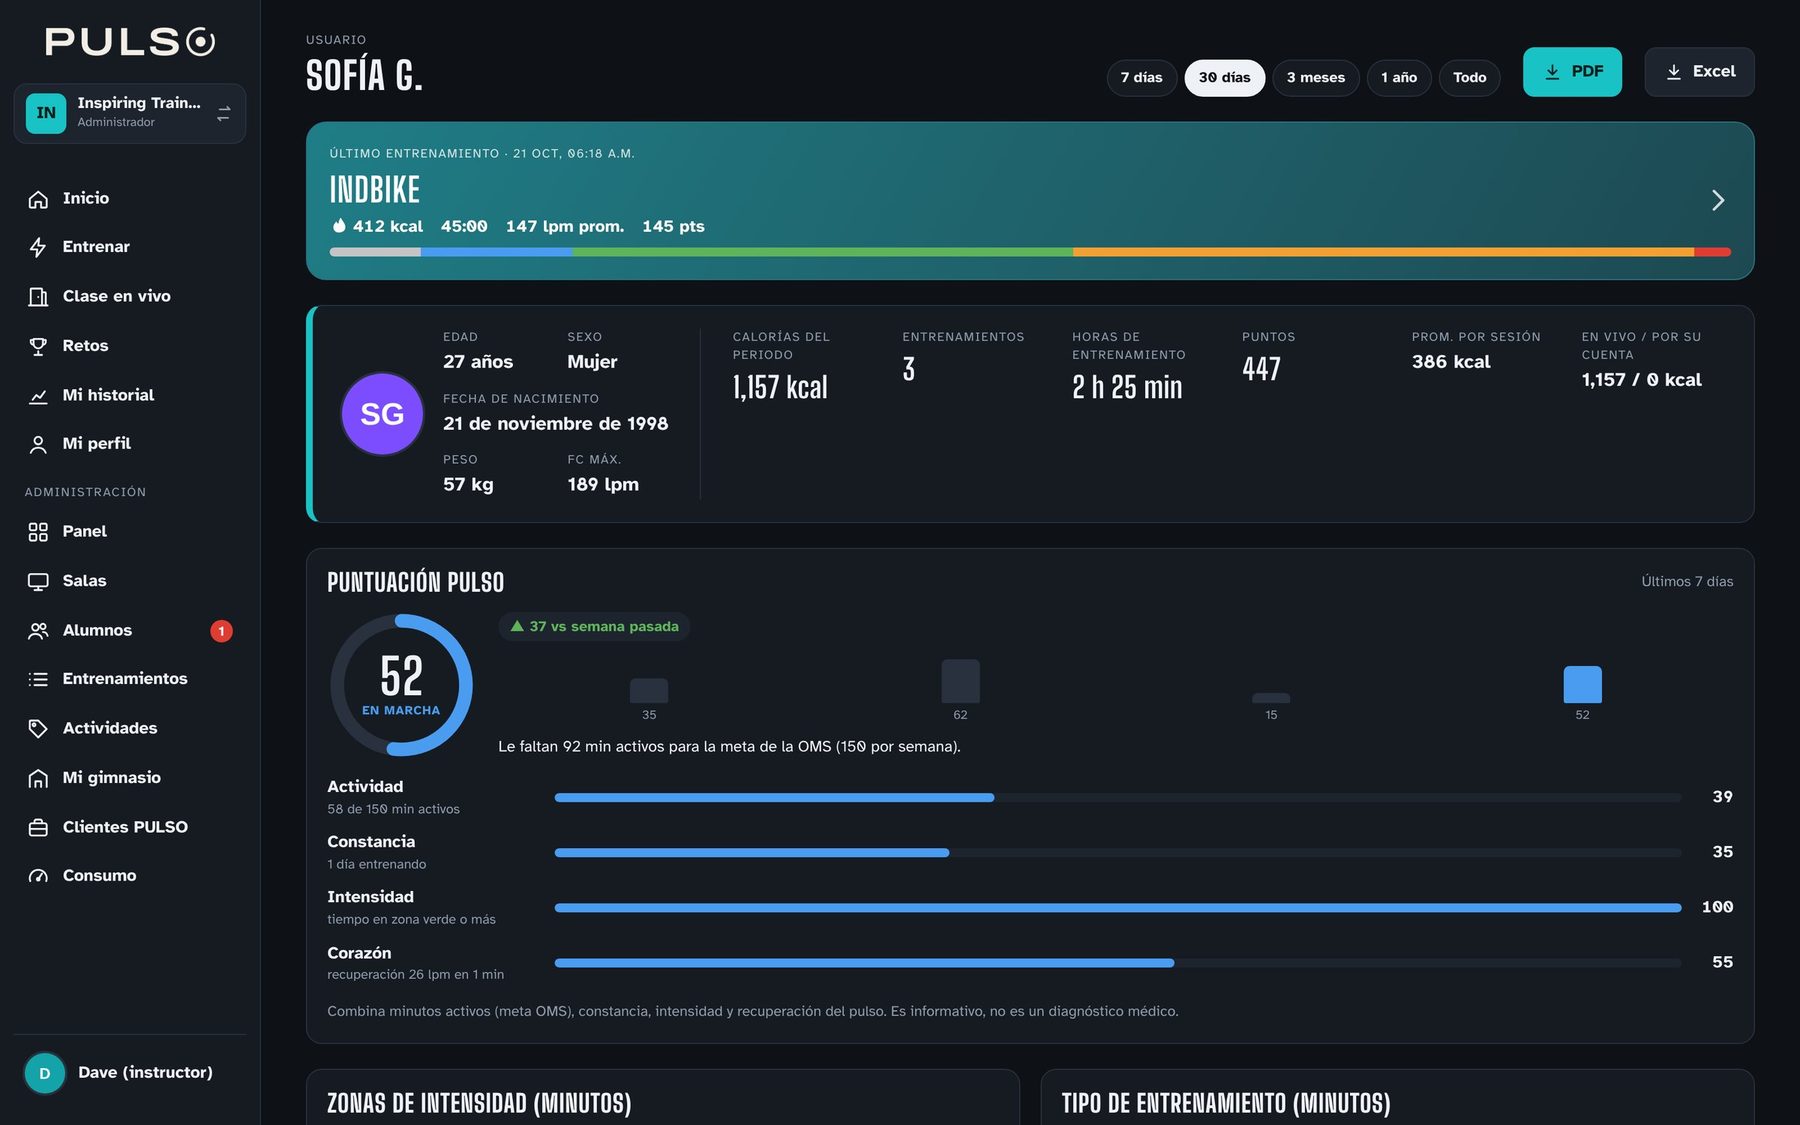
Task: Click the Clientes PULSO briefcase icon
Action: coord(38,828)
